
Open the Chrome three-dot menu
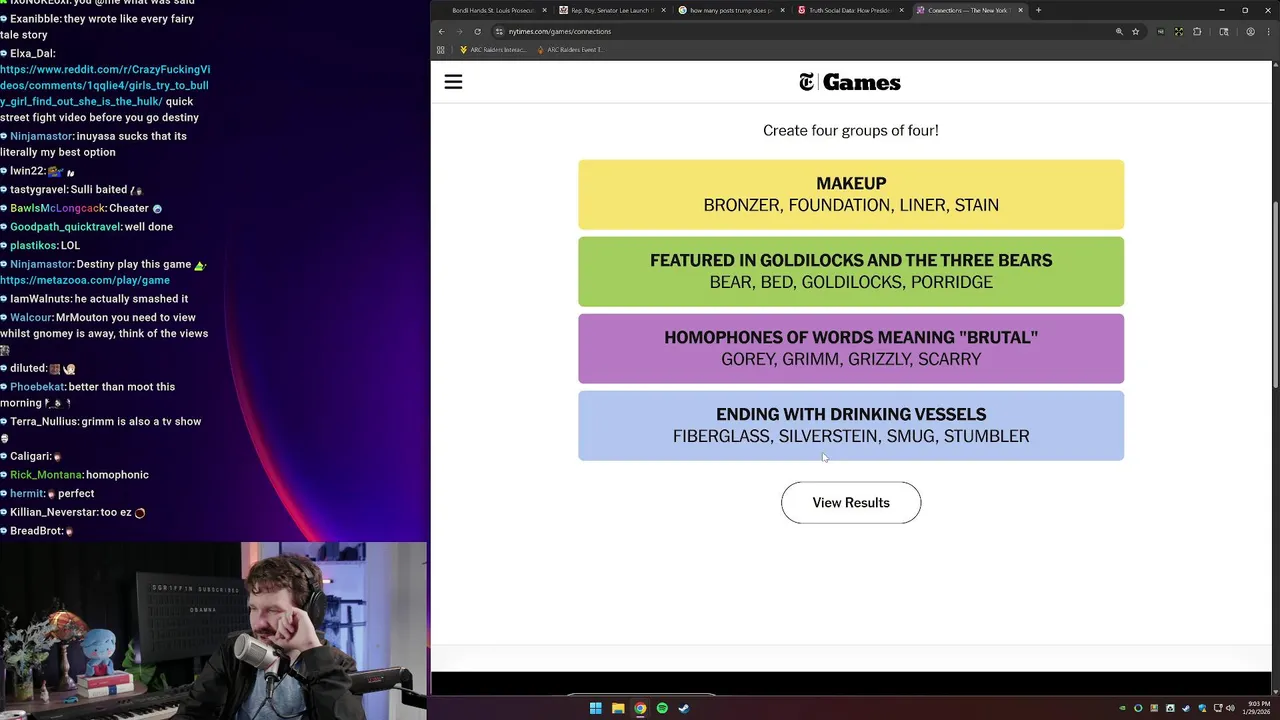(x=1267, y=31)
